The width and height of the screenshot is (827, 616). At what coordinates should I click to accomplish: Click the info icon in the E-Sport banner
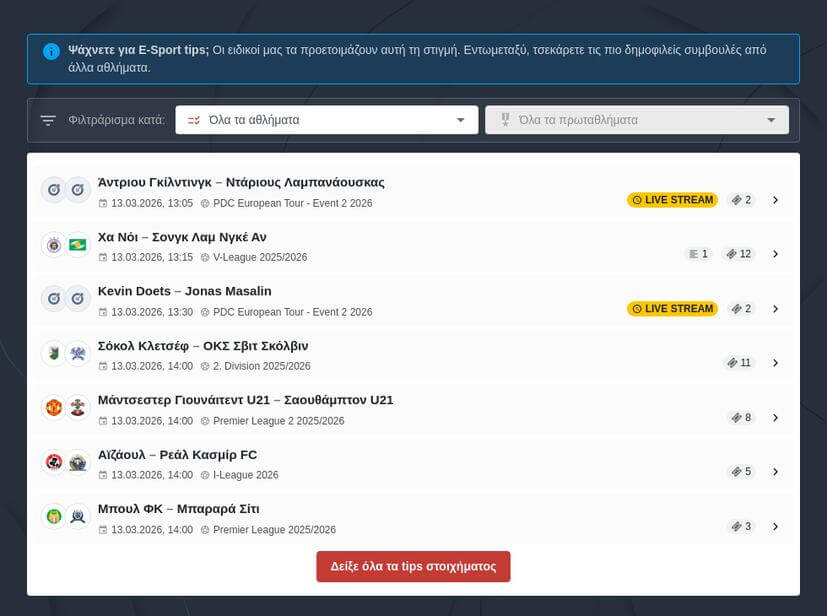click(51, 51)
